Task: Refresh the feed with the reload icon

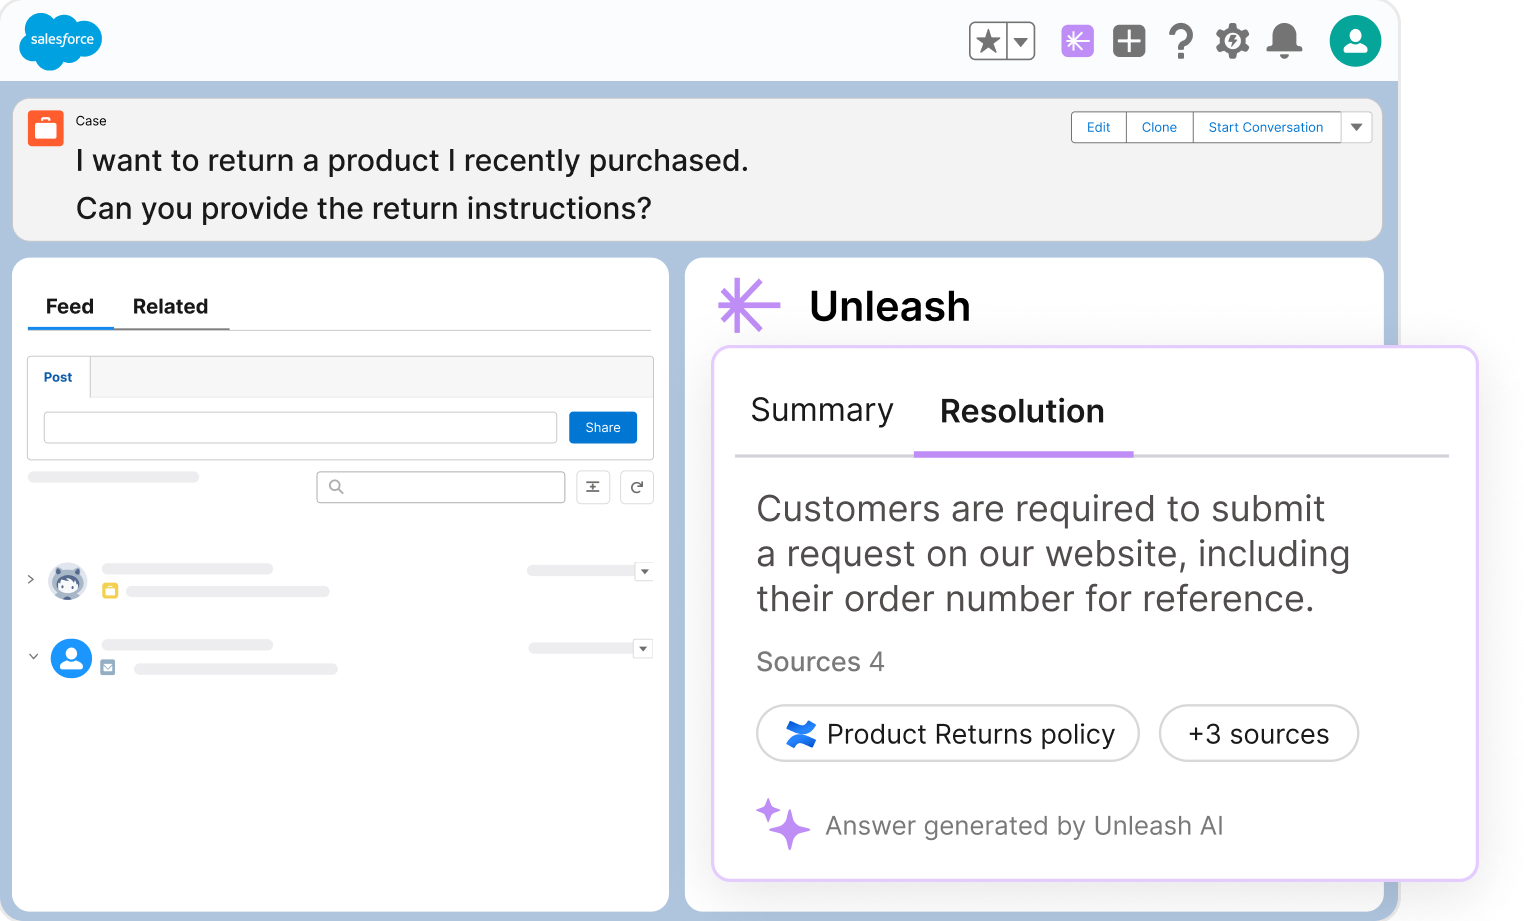Action: point(637,487)
